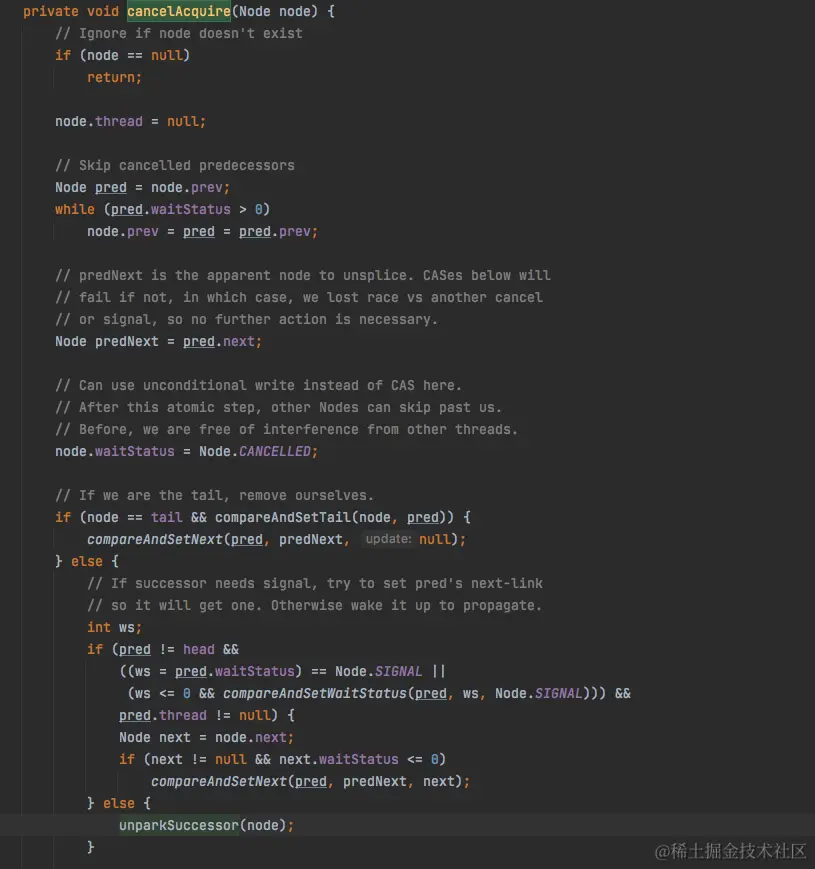The image size is (815, 869).
Task: Click the unparkSuccessor method call
Action: (179, 825)
